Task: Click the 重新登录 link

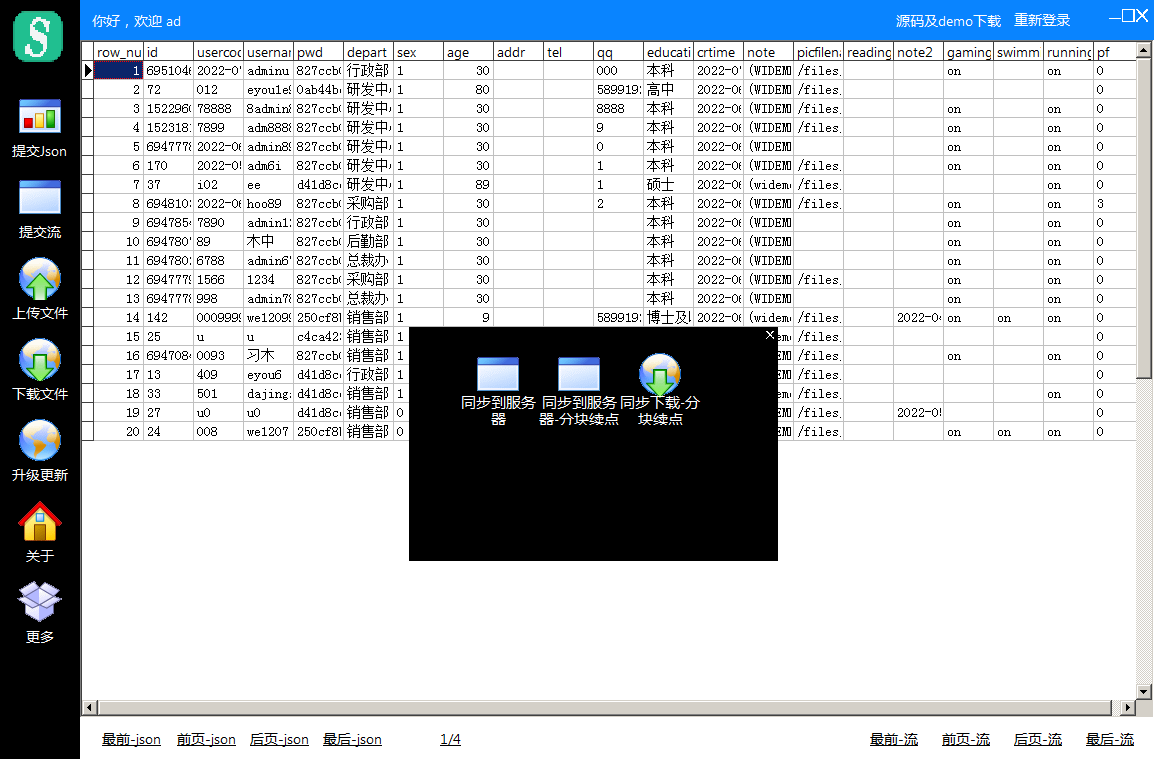Action: tap(1042, 21)
